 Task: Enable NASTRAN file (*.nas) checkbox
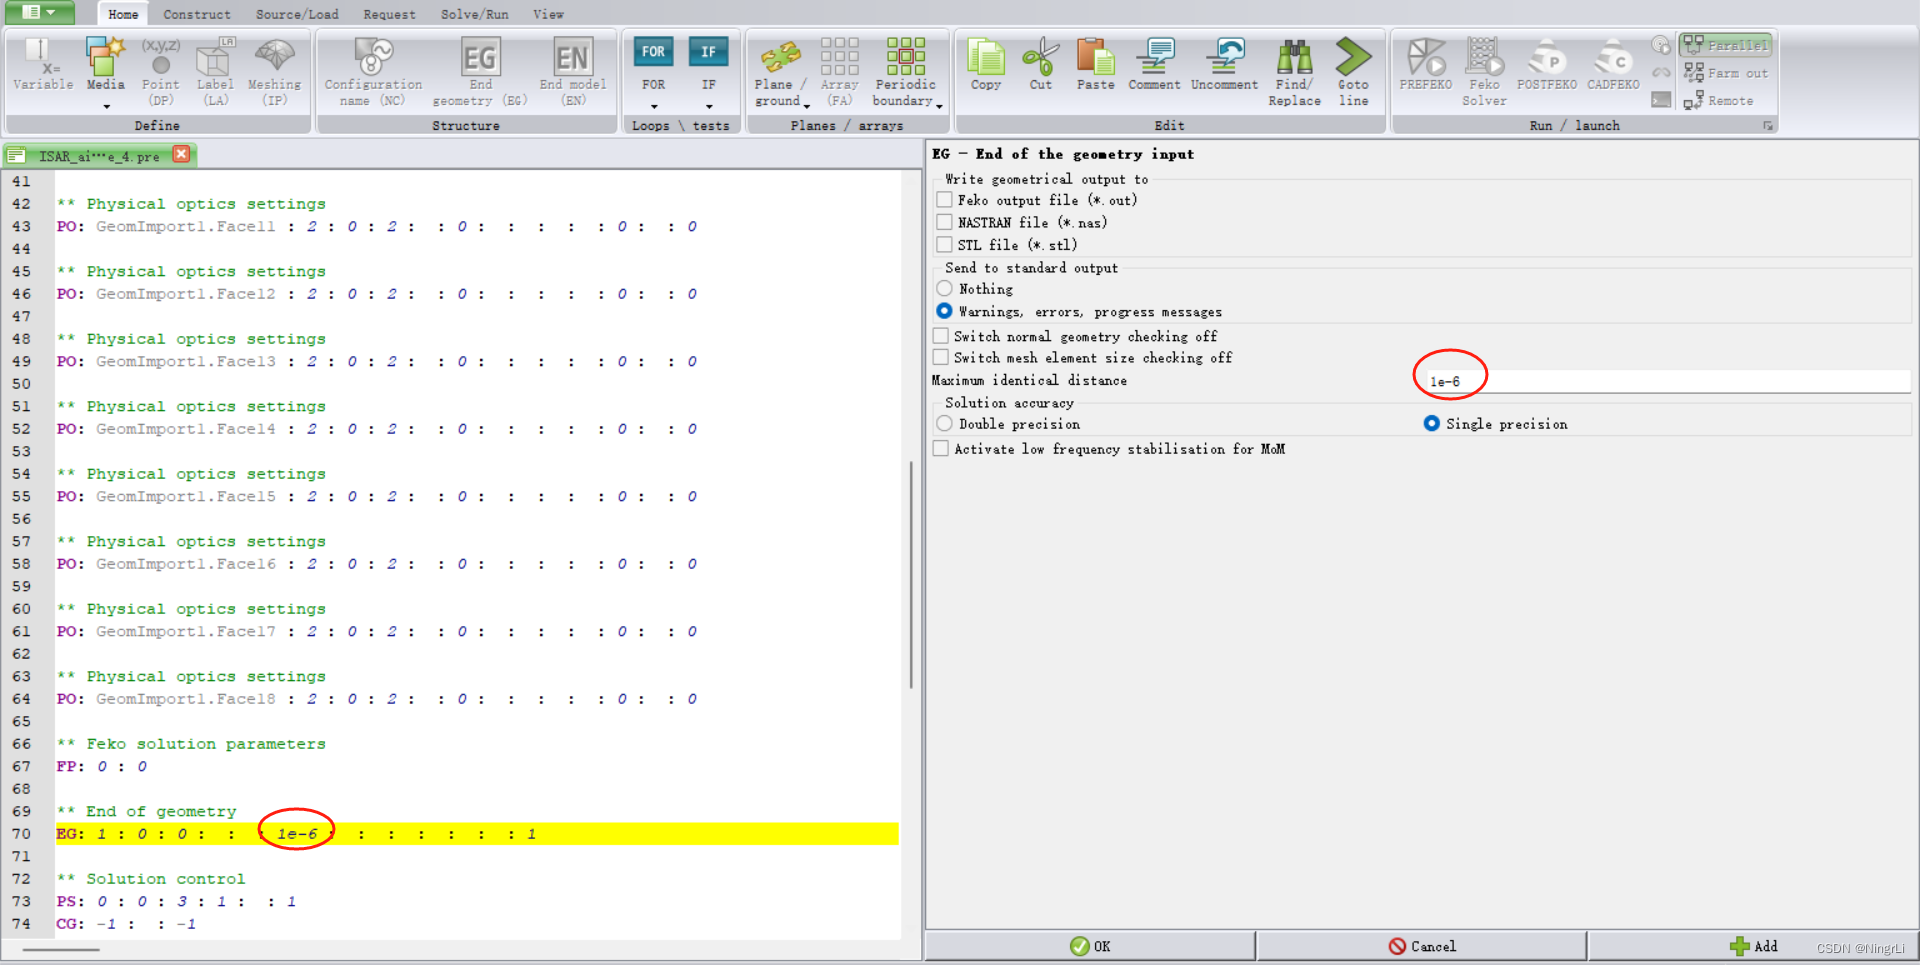944,222
